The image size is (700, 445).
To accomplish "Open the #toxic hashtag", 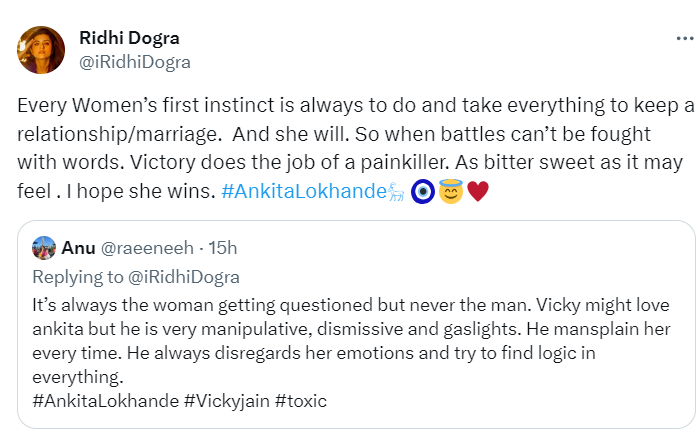I will (x=299, y=400).
